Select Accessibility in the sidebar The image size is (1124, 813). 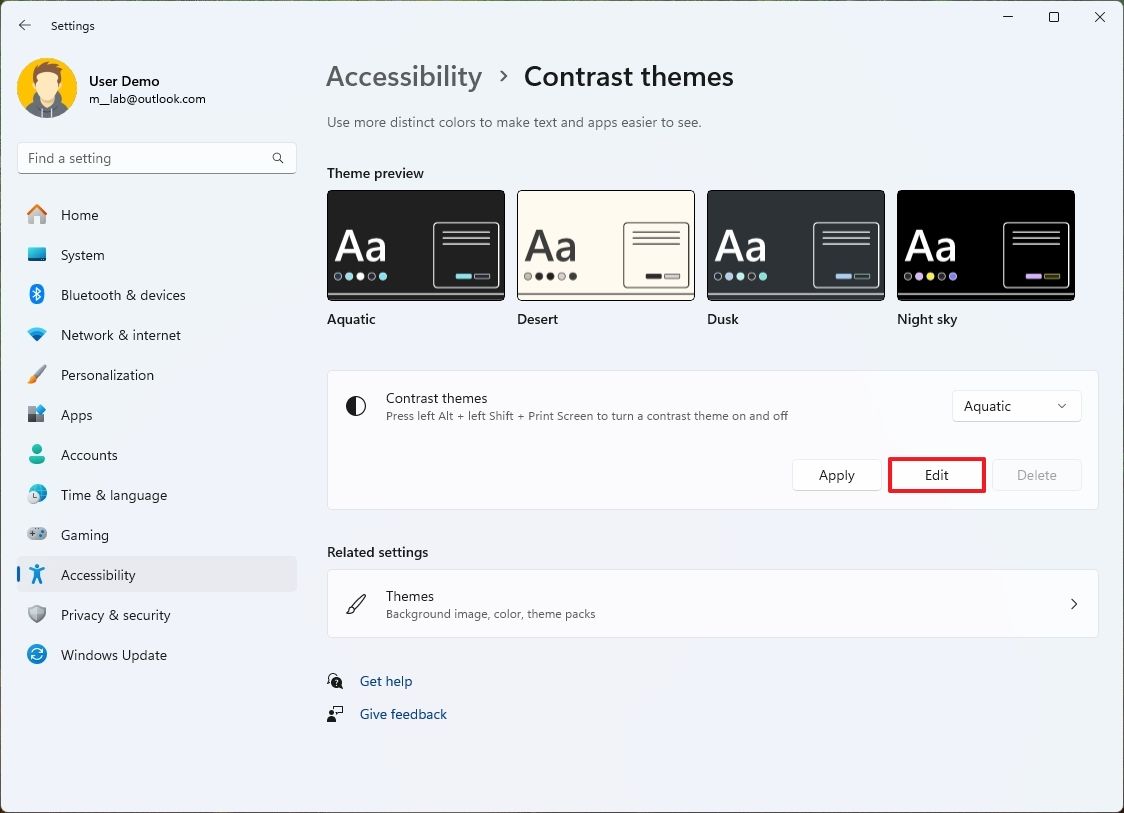pos(98,574)
